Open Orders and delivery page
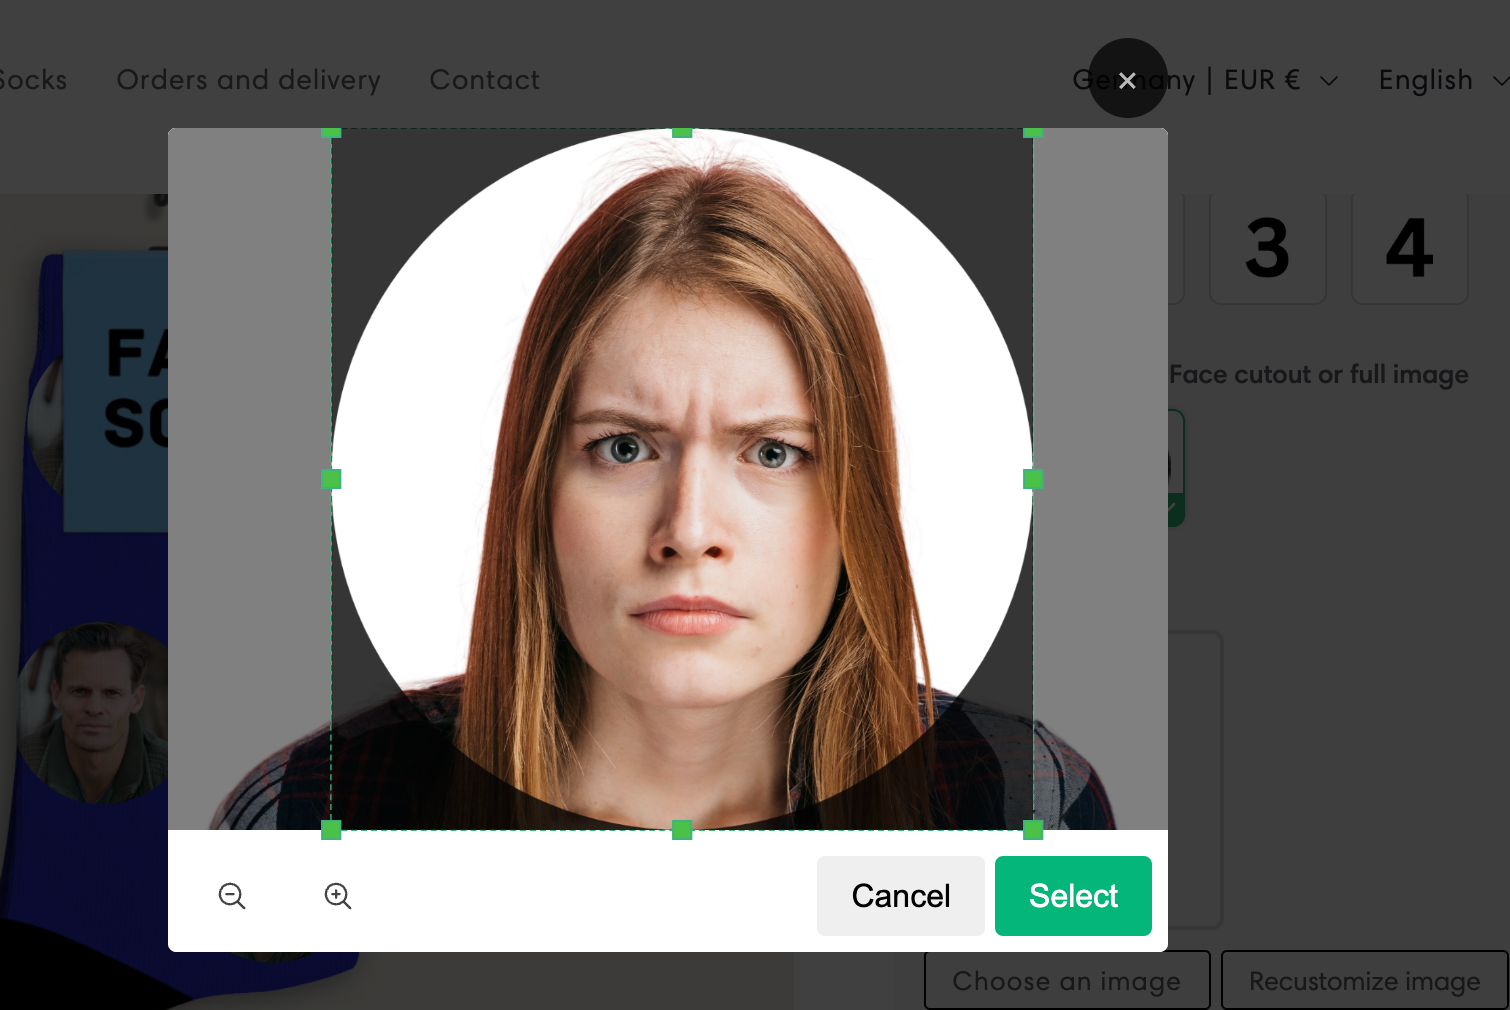This screenshot has height=1010, width=1510. click(x=248, y=80)
